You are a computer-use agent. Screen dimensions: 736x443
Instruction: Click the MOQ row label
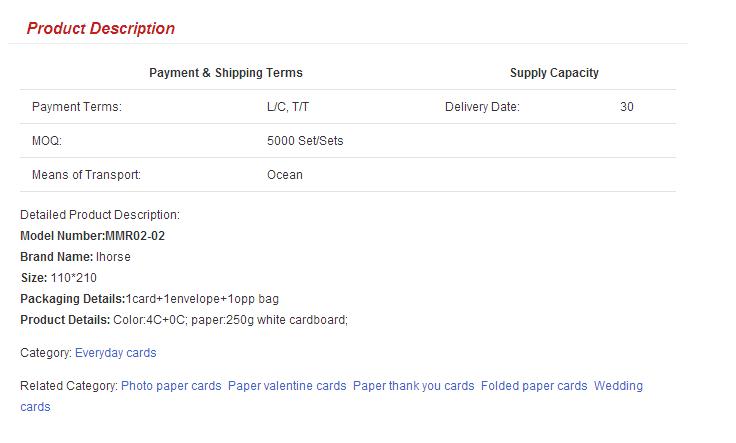tap(46, 141)
